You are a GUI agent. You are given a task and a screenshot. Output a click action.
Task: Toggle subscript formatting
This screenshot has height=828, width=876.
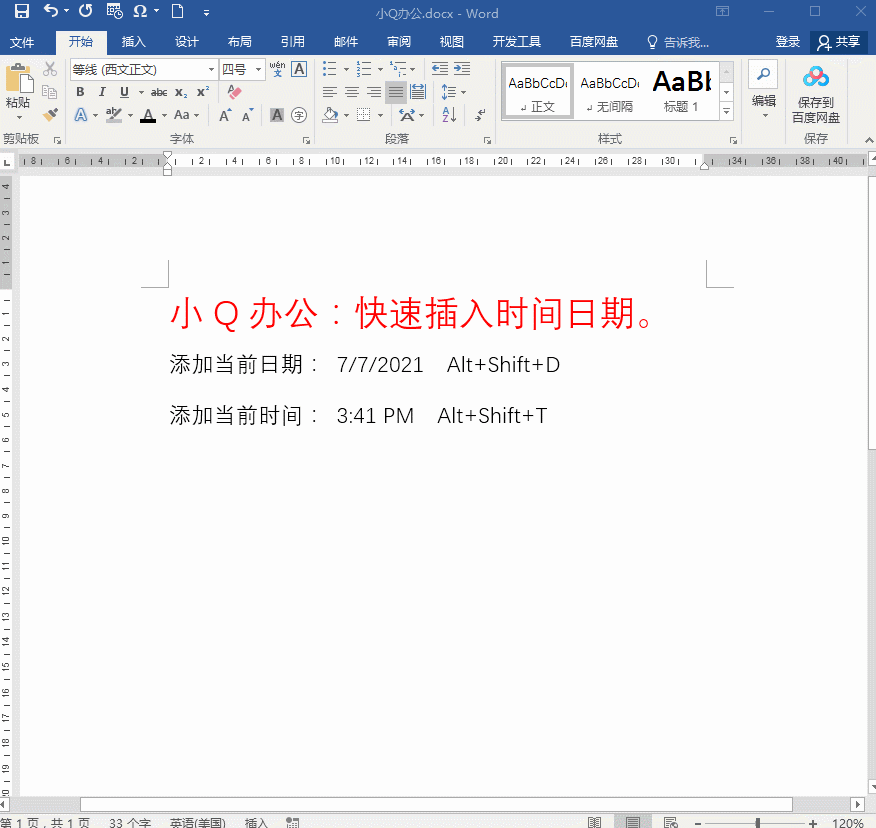[x=181, y=92]
